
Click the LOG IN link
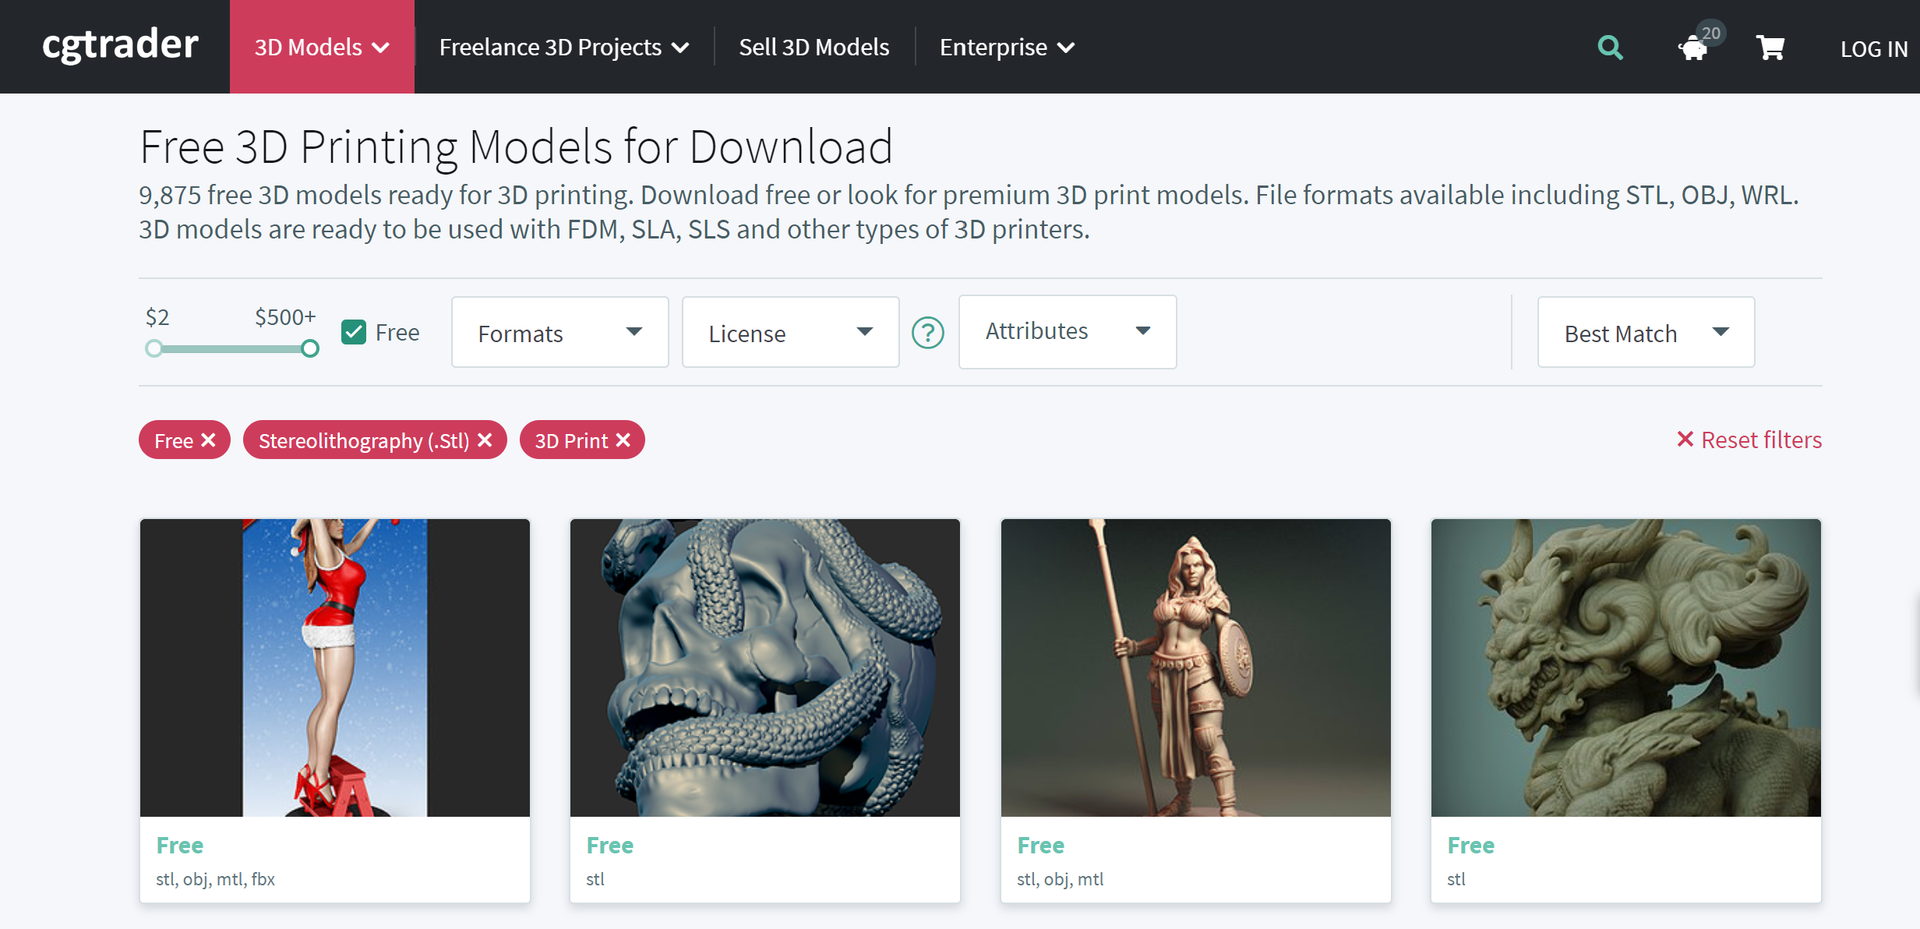coord(1874,48)
